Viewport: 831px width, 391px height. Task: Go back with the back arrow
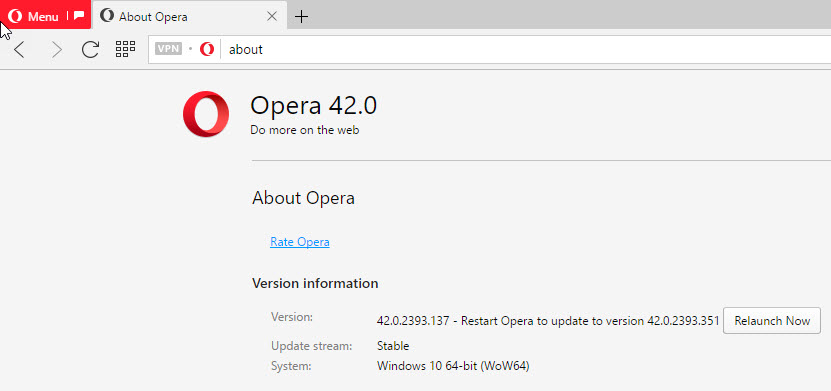20,50
